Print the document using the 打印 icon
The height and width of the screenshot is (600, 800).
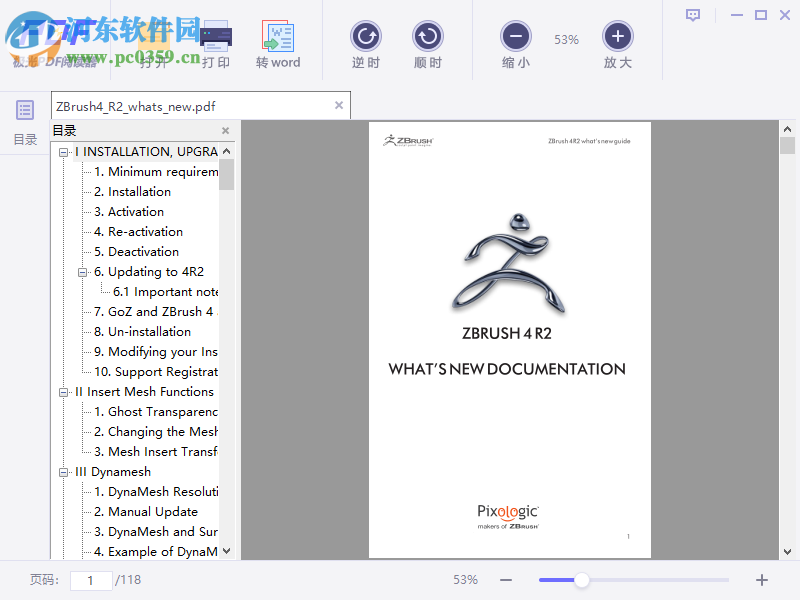pyautogui.click(x=217, y=35)
